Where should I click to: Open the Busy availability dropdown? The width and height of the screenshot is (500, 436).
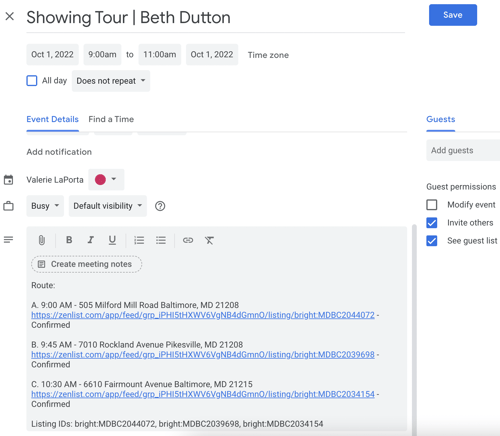click(45, 206)
